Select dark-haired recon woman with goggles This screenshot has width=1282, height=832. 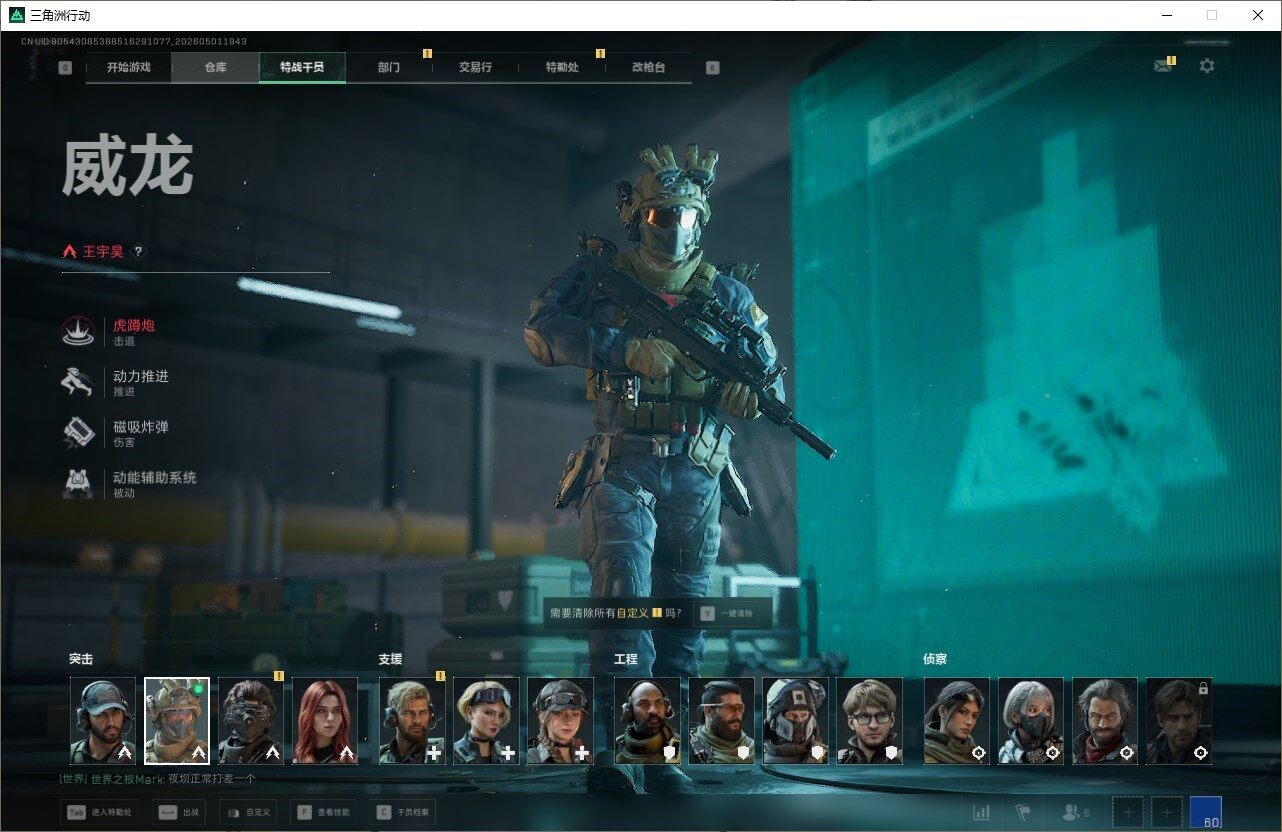(x=957, y=721)
